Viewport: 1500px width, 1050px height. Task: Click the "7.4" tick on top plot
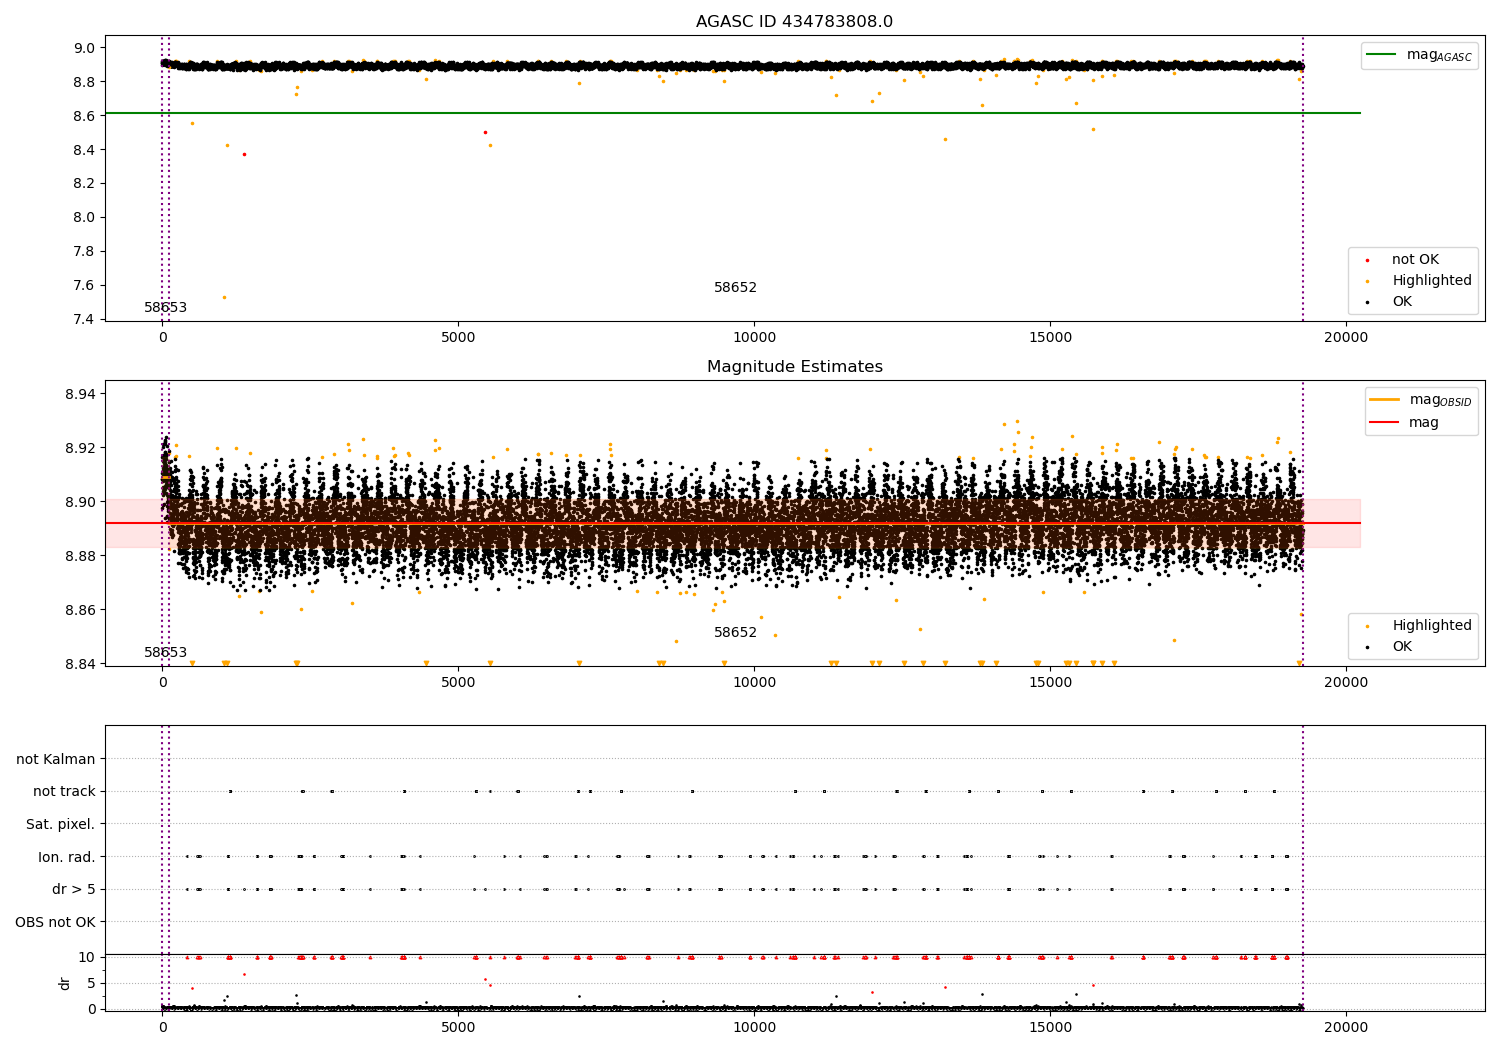(x=85, y=319)
